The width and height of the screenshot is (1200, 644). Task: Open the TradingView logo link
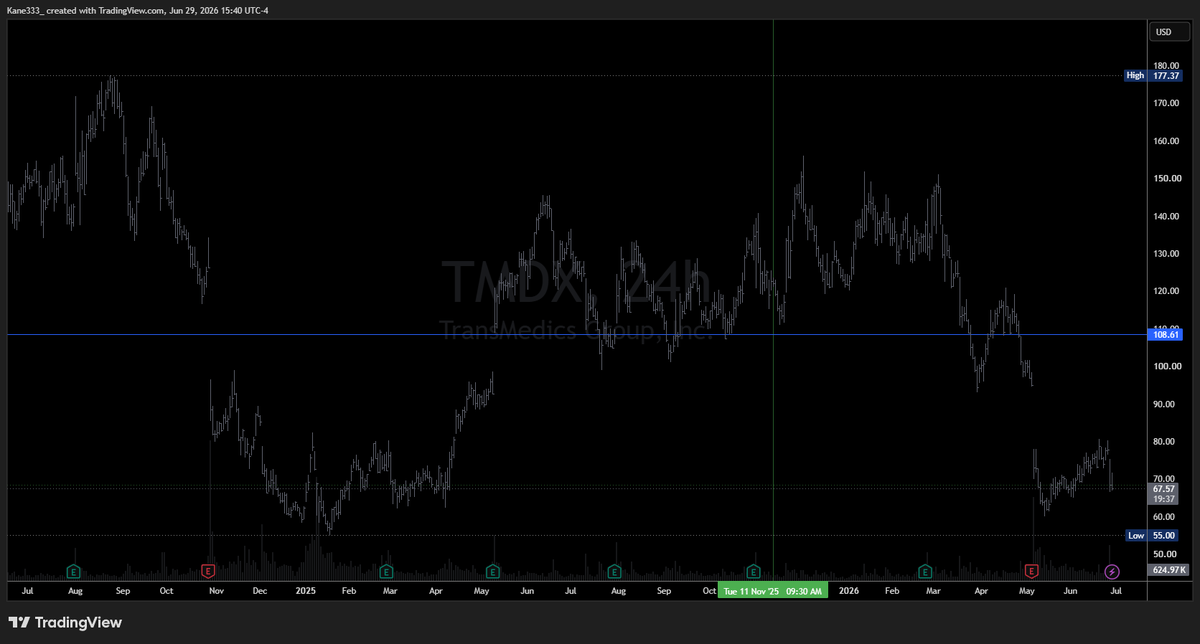(65, 622)
